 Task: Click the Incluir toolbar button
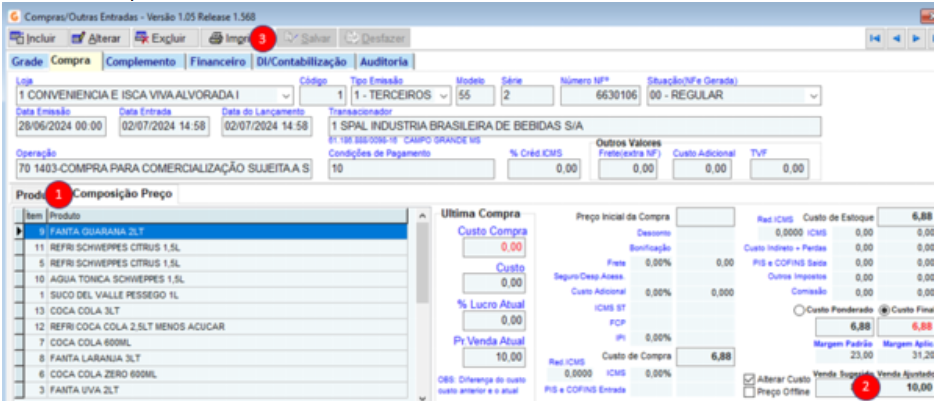coord(33,39)
